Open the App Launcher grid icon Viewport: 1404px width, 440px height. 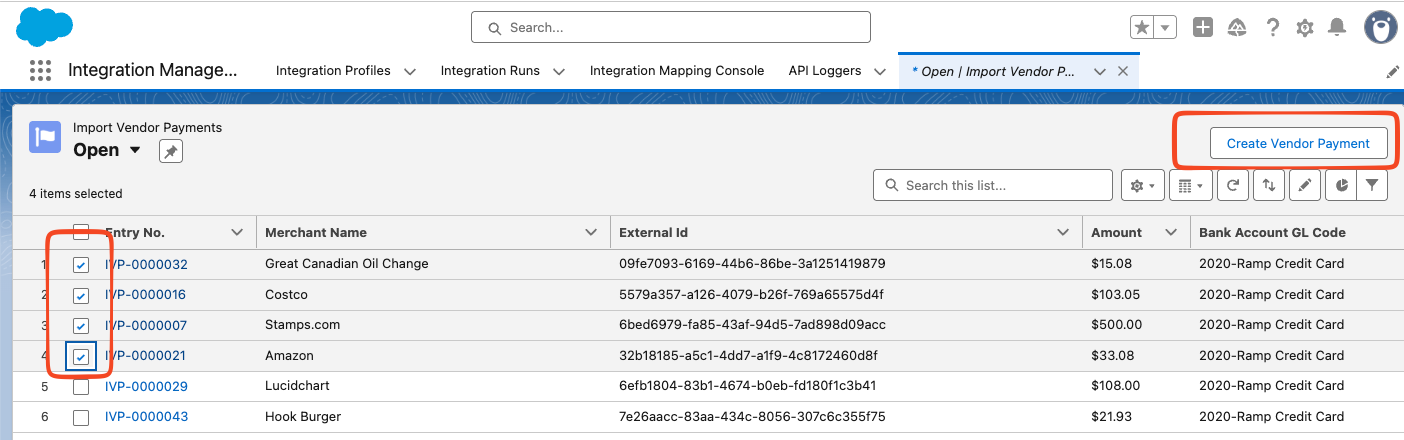(x=40, y=70)
